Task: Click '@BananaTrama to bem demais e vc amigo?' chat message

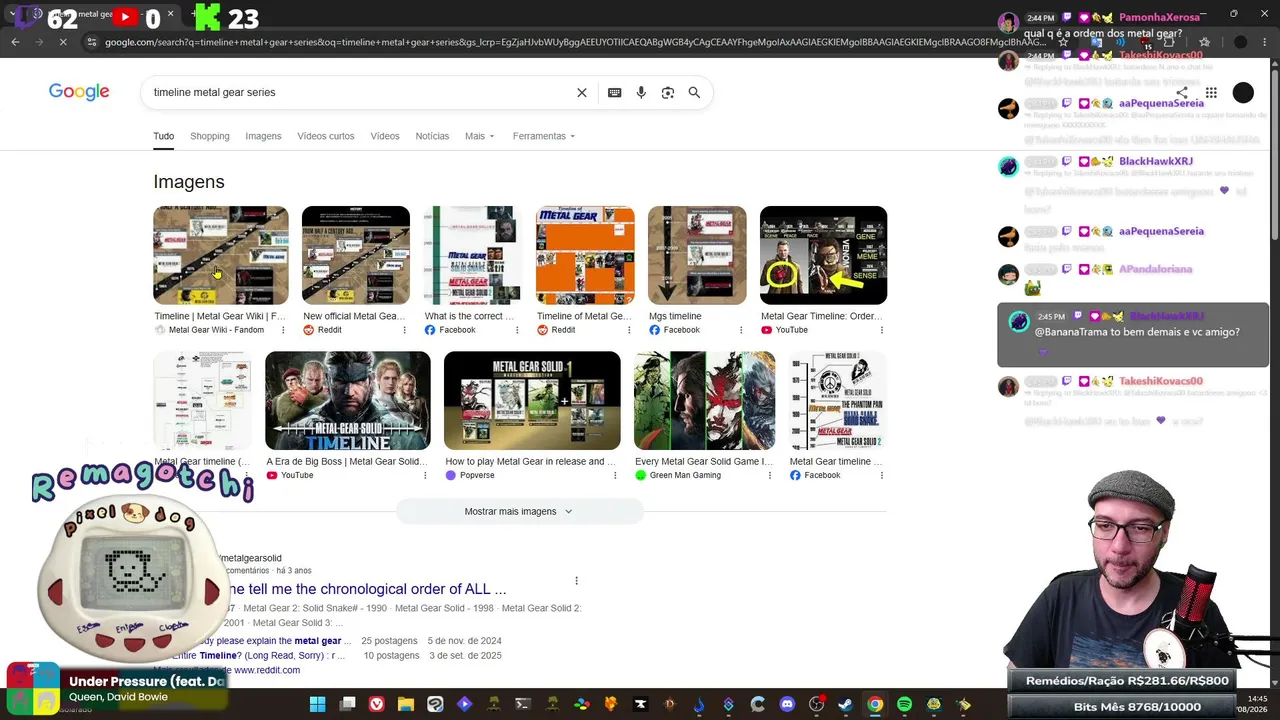Action: 1137,332
